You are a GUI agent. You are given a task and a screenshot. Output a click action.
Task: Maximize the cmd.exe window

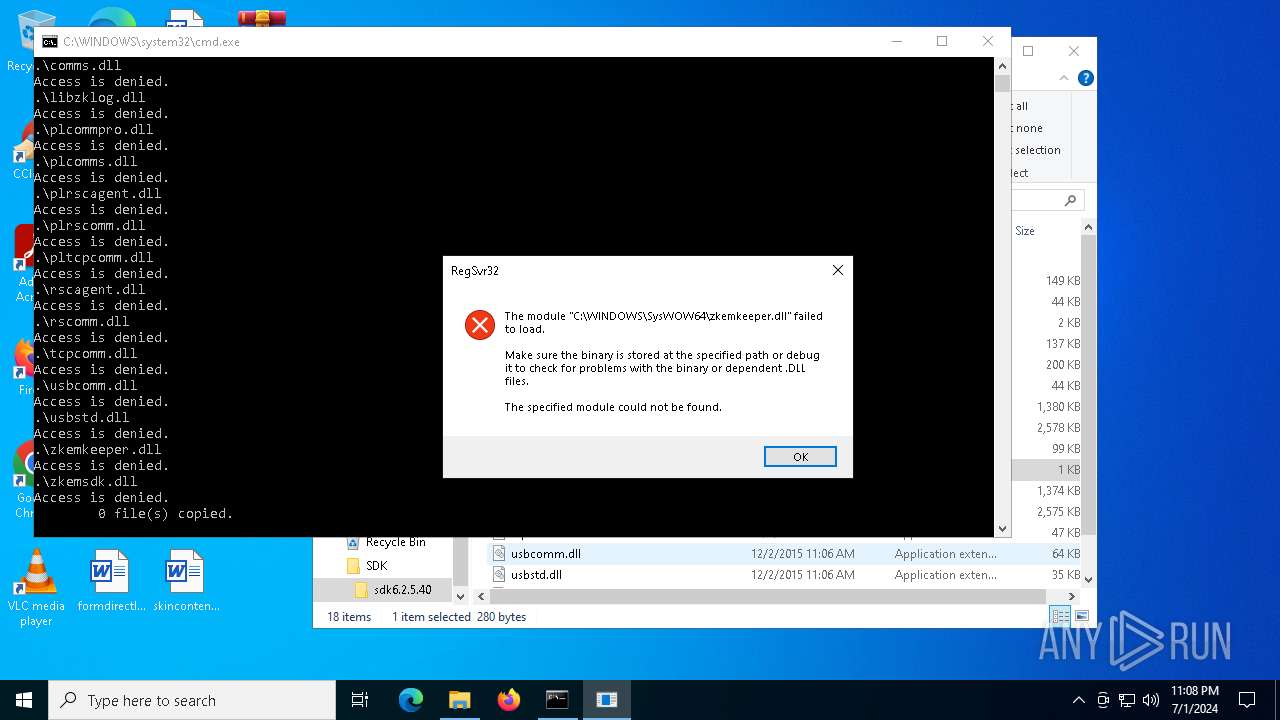pyautogui.click(x=942, y=41)
